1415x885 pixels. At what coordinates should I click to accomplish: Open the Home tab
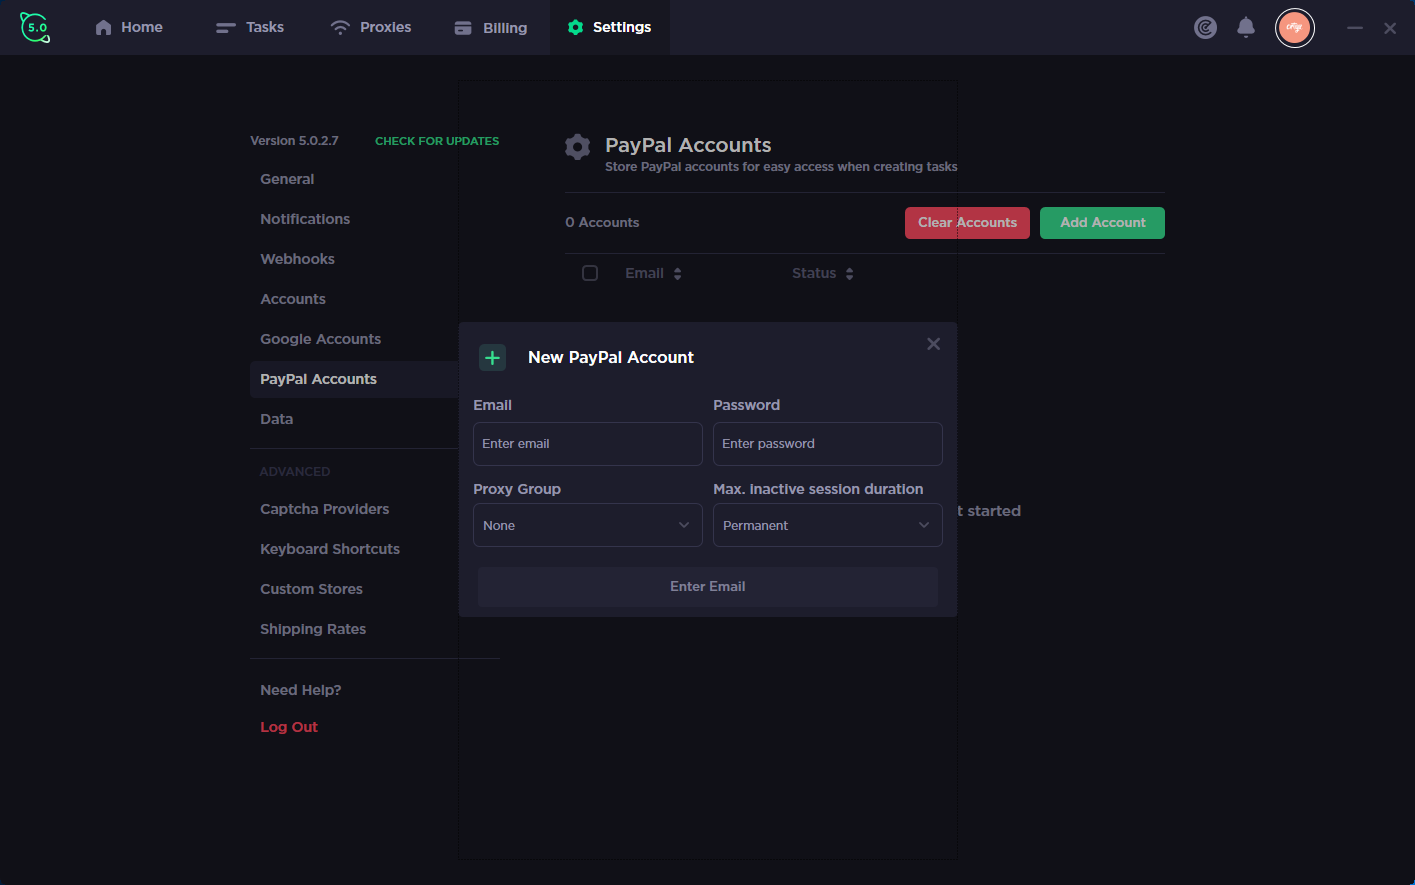pyautogui.click(x=129, y=27)
